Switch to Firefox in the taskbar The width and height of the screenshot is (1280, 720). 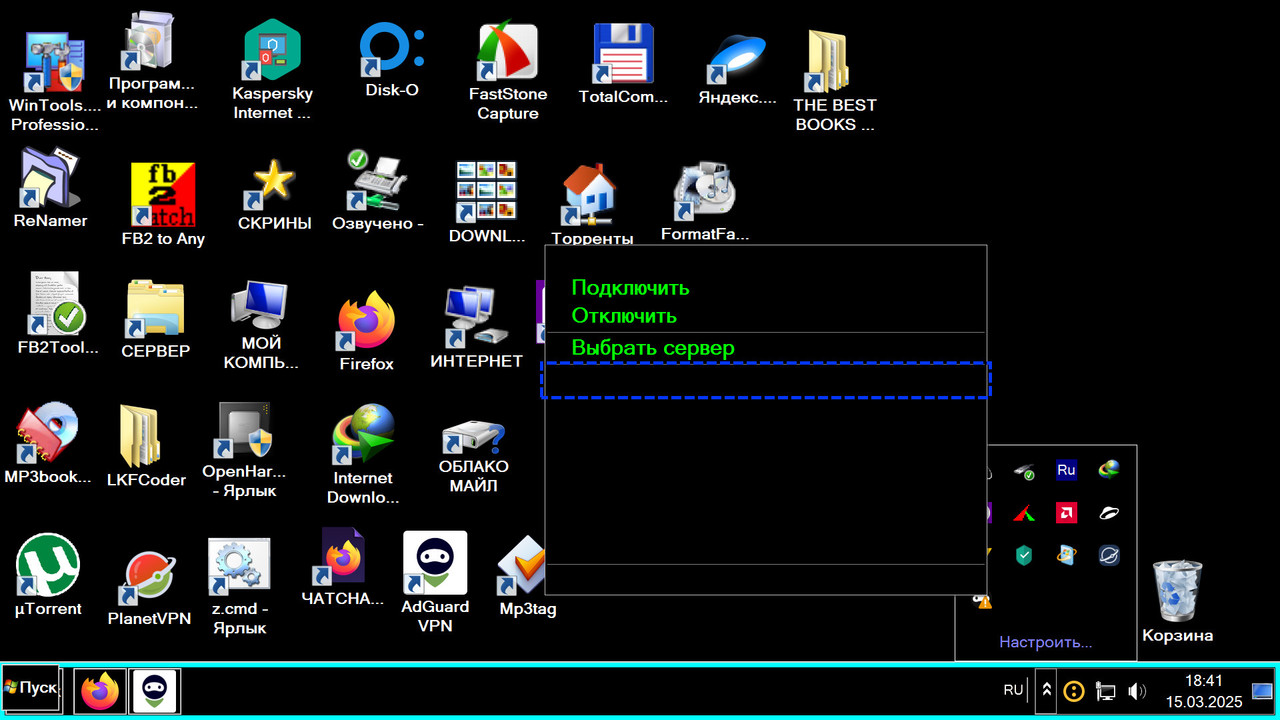100,691
